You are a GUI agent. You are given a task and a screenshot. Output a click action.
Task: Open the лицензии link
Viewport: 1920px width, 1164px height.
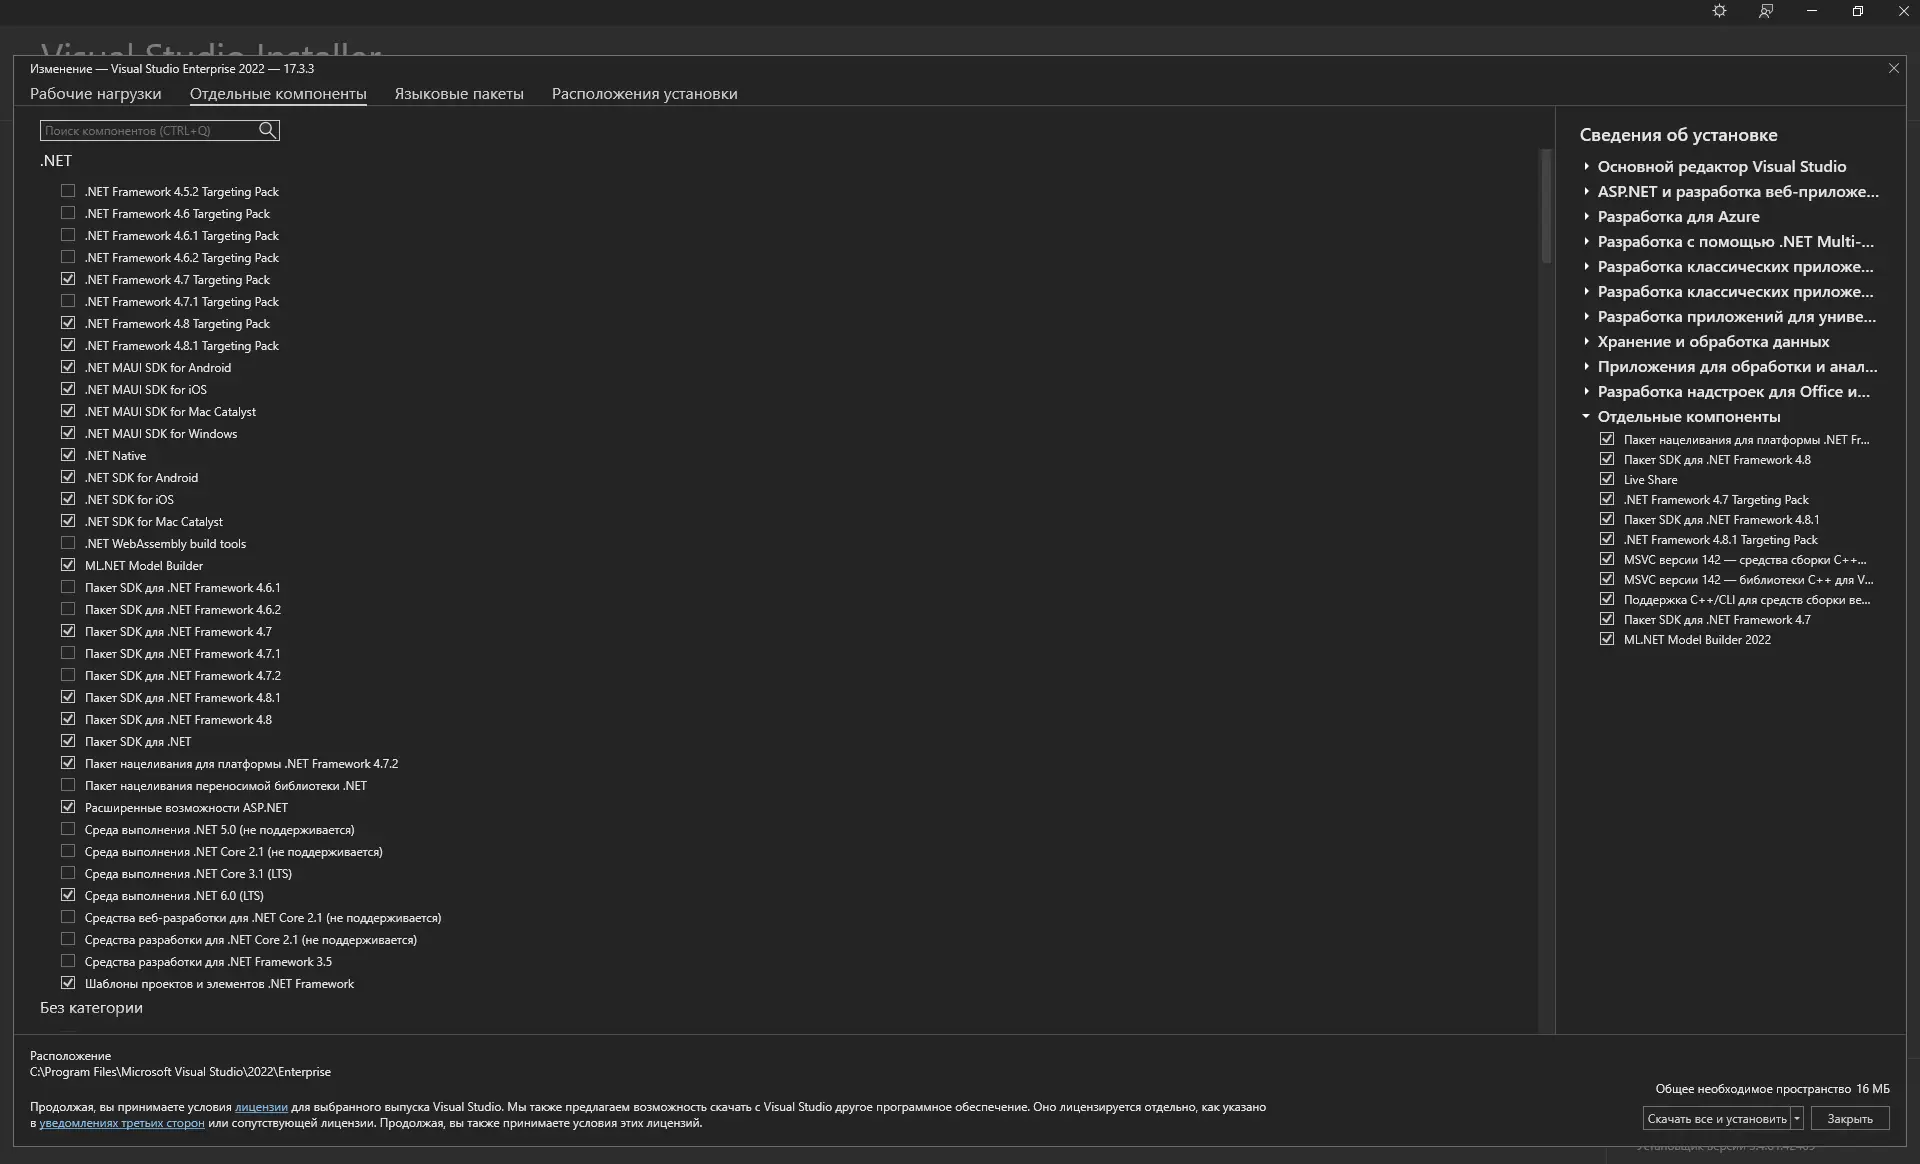coord(261,1107)
